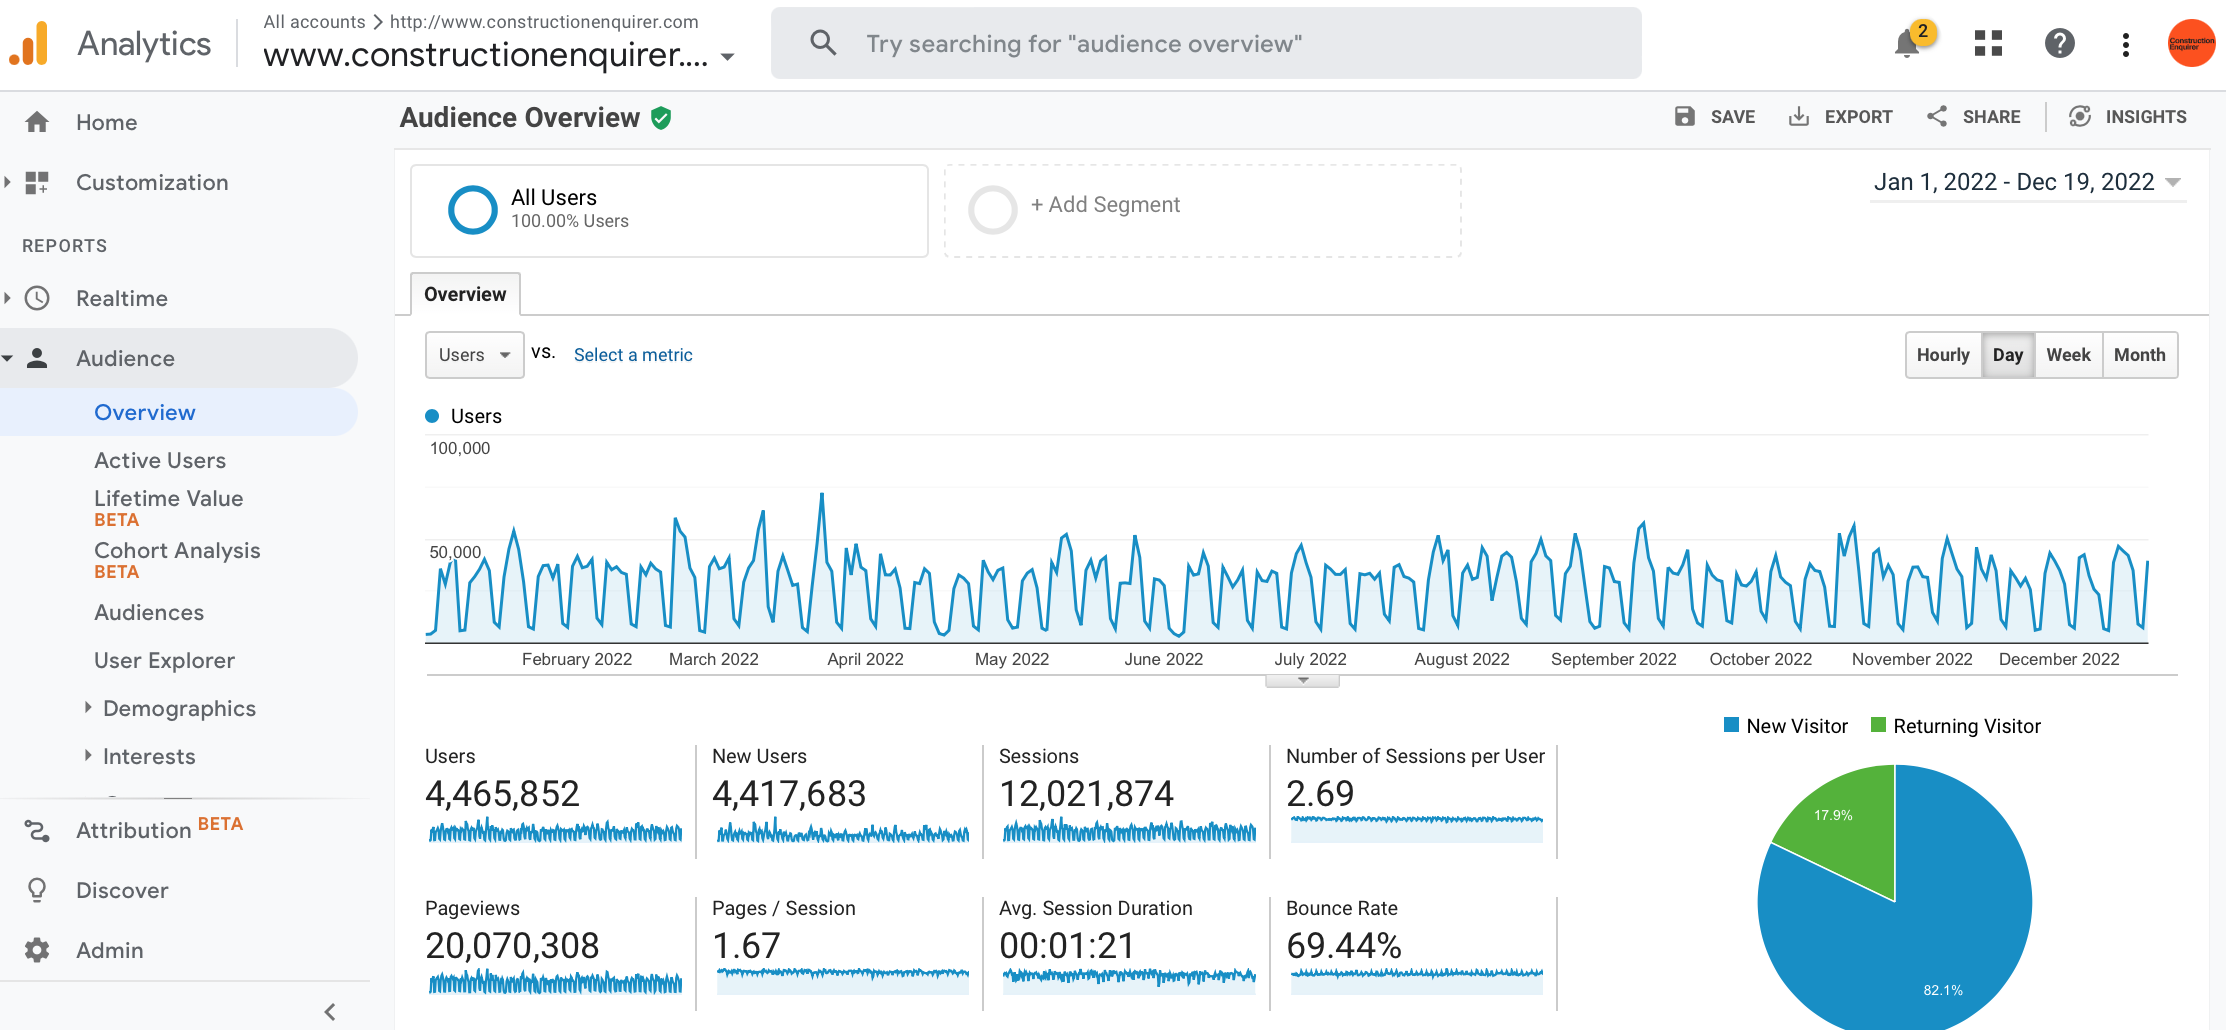2226x1030 pixels.
Task: Switch chart granularity to Hourly
Action: coord(1943,355)
